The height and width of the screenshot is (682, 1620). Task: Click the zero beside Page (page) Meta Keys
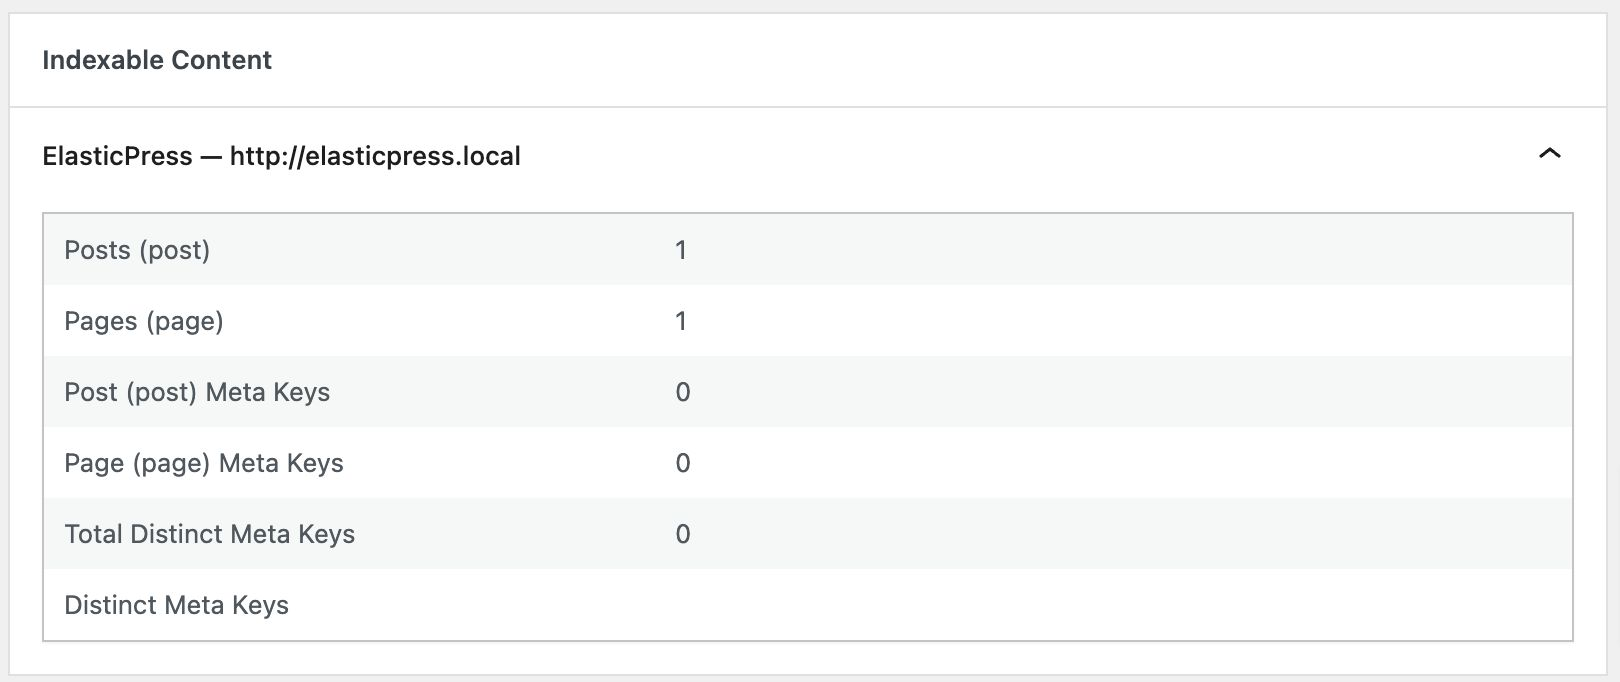[x=682, y=463]
